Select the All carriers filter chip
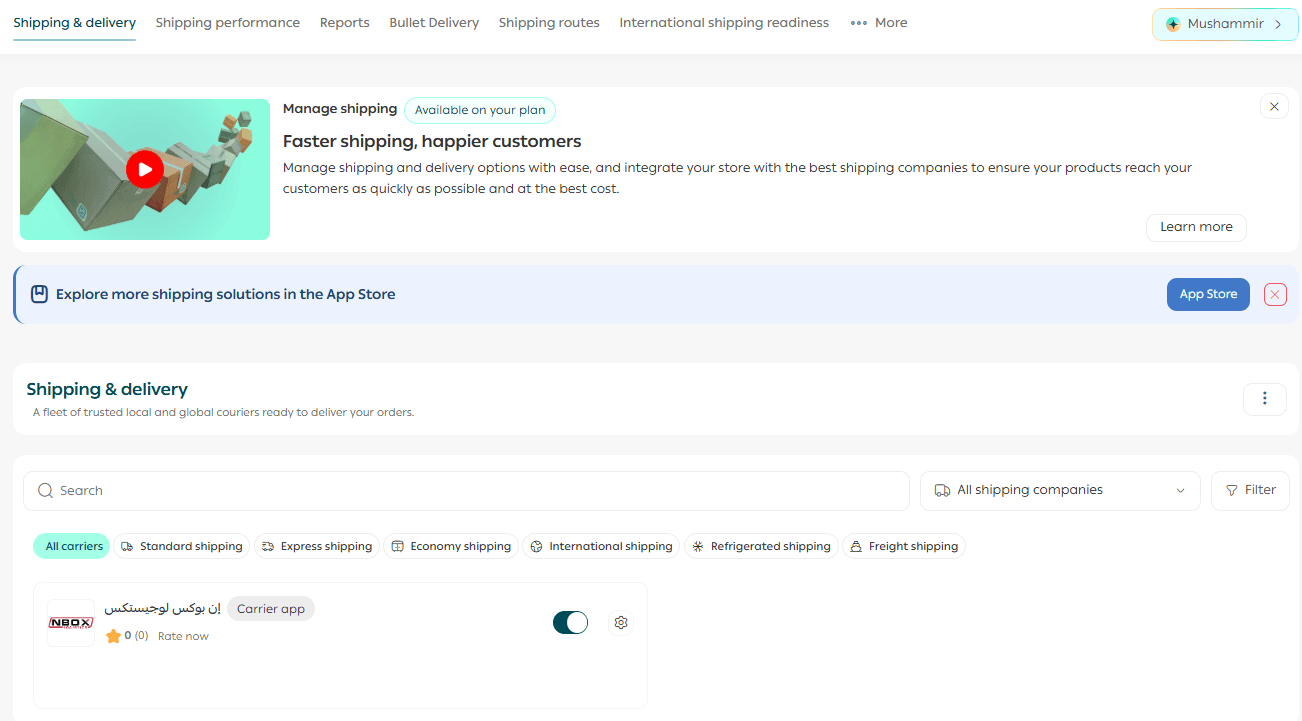Screen dimensions: 1302x721 click(x=74, y=546)
